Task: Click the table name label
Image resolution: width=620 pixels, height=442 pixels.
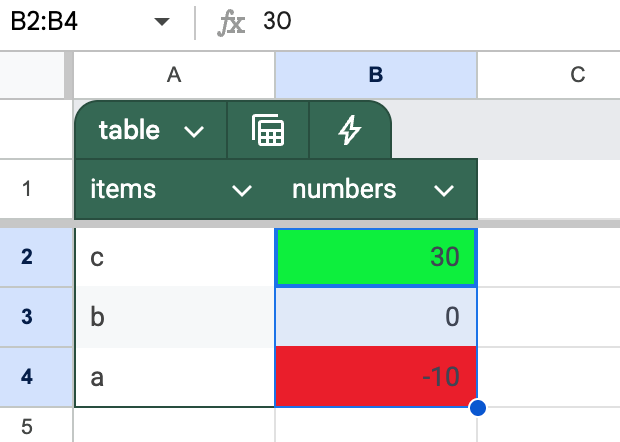Action: coord(129,130)
